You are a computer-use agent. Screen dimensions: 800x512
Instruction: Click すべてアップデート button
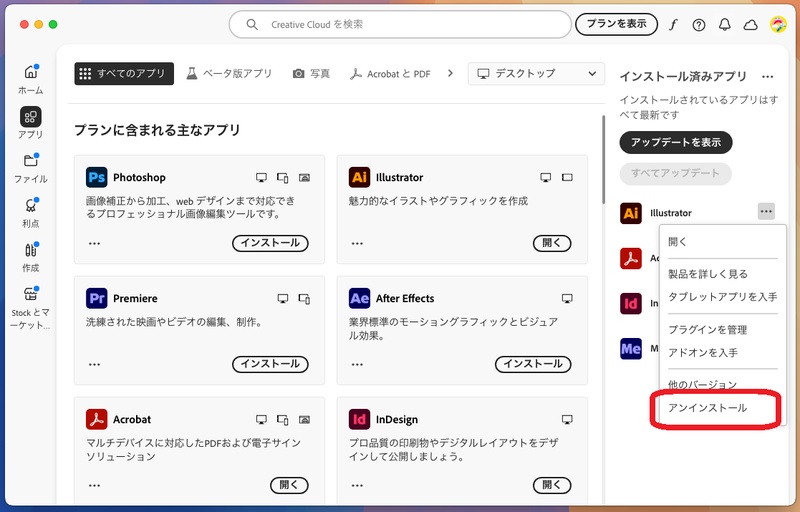click(x=676, y=173)
